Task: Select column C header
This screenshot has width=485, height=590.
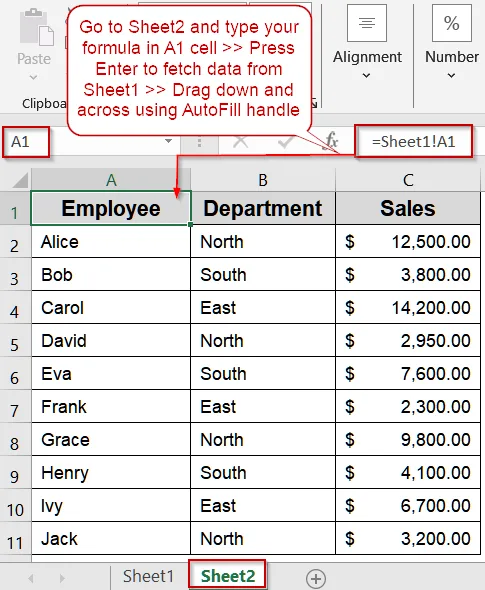Action: click(408, 180)
